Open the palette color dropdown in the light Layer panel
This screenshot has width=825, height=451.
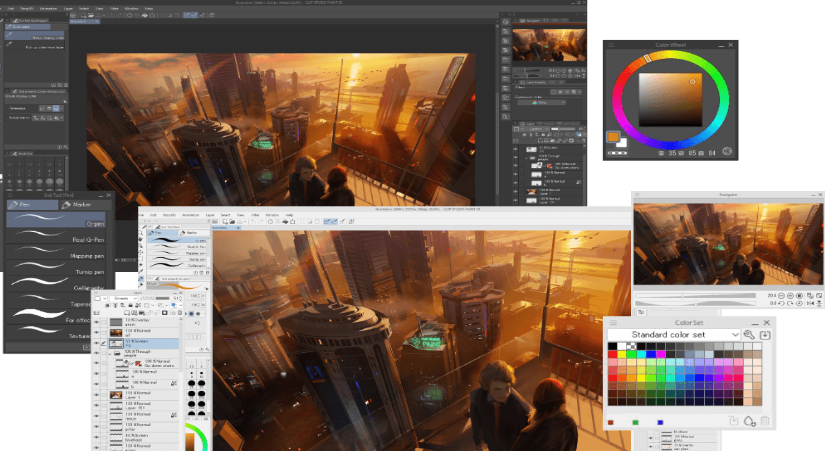(x=101, y=298)
